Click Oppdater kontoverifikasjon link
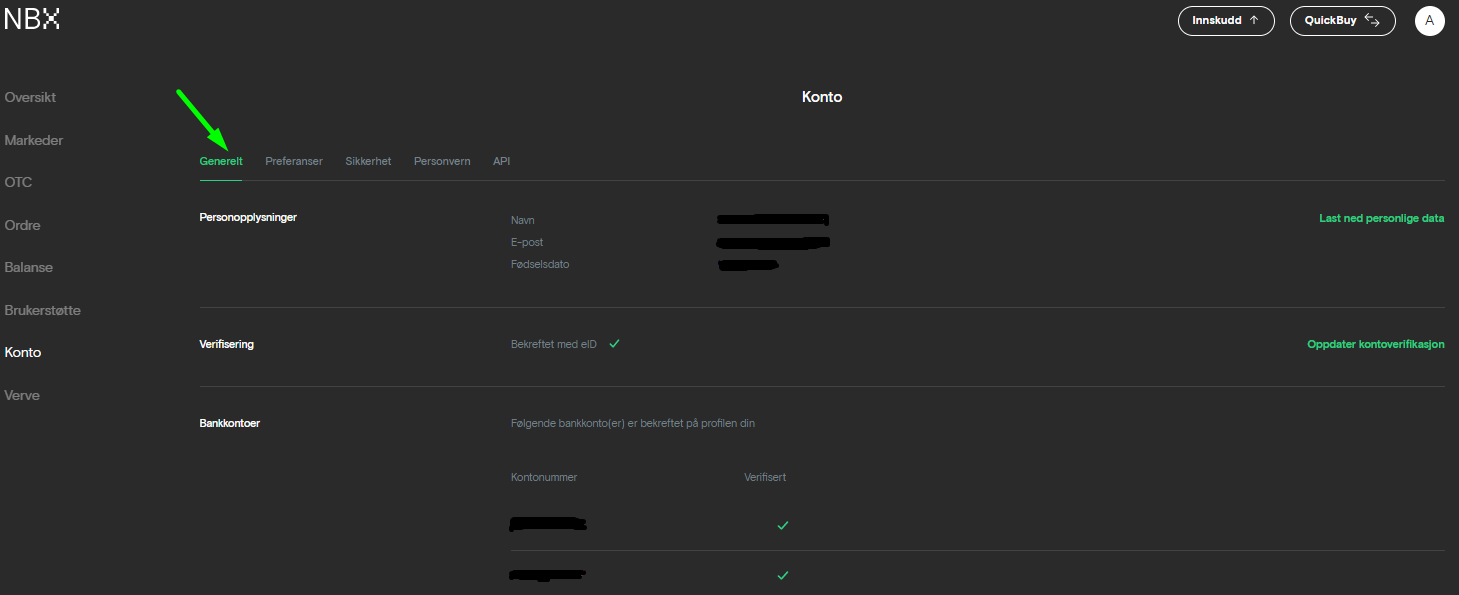 click(x=1376, y=344)
